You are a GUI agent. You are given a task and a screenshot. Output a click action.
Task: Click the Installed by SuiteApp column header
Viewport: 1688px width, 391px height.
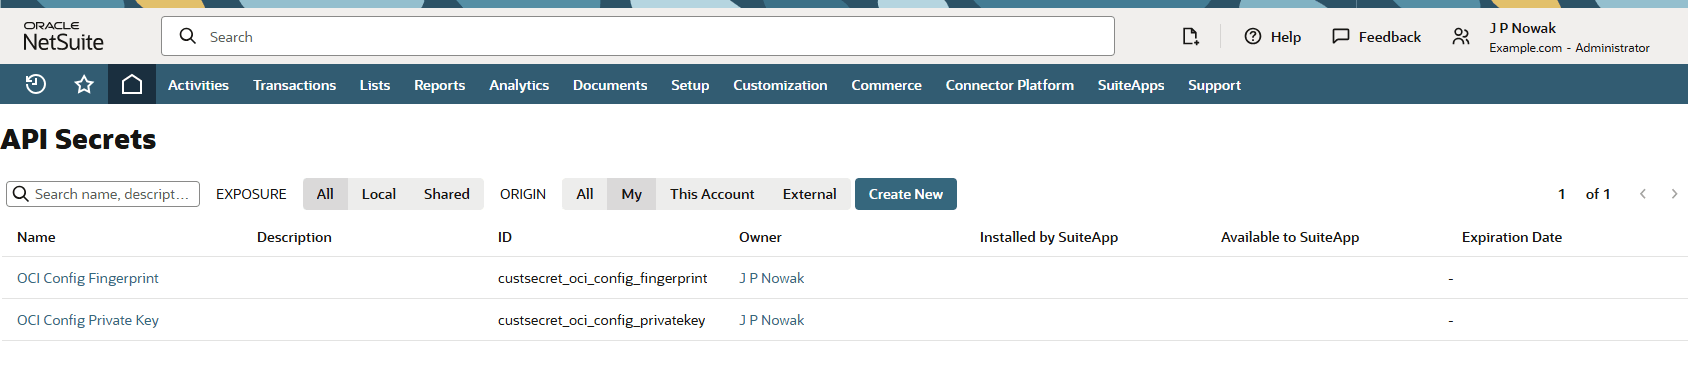pos(1049,237)
